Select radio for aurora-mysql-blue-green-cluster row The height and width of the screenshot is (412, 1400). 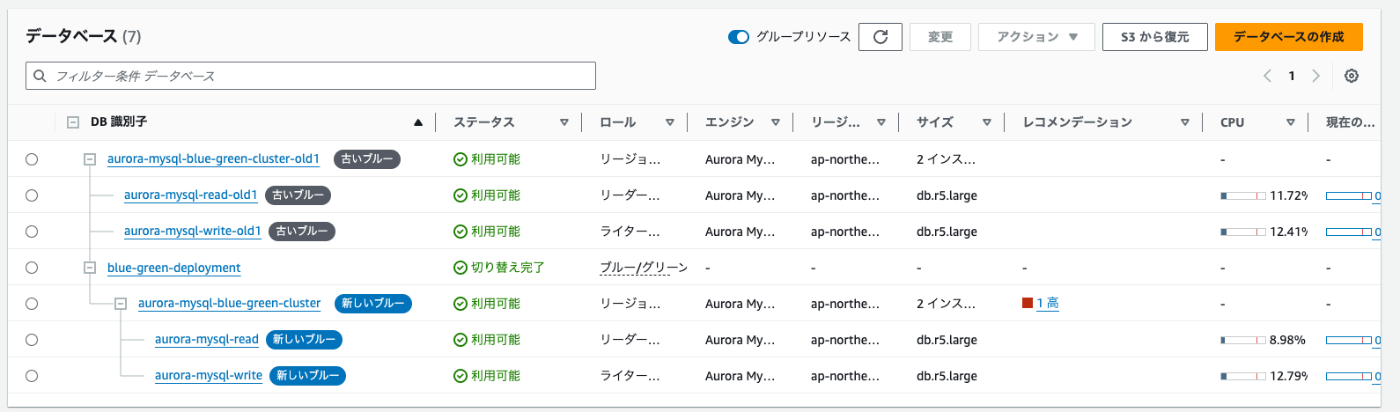pyautogui.click(x=32, y=304)
